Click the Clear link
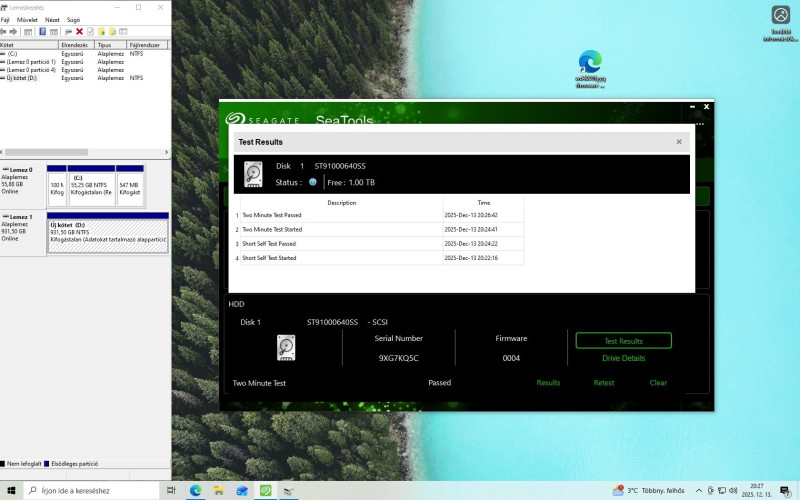Image resolution: width=800 pixels, height=500 pixels. [x=658, y=383]
